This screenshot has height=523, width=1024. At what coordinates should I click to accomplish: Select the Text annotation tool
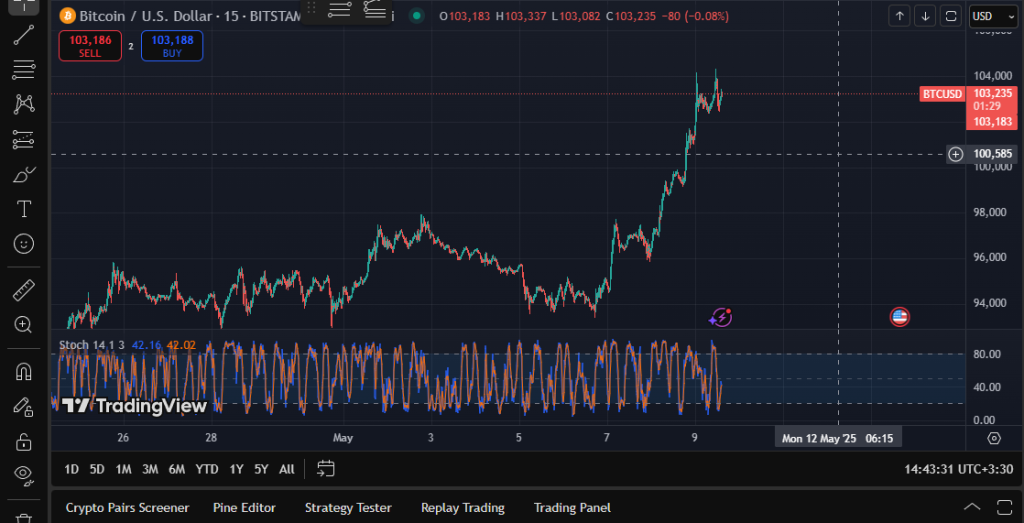point(24,209)
